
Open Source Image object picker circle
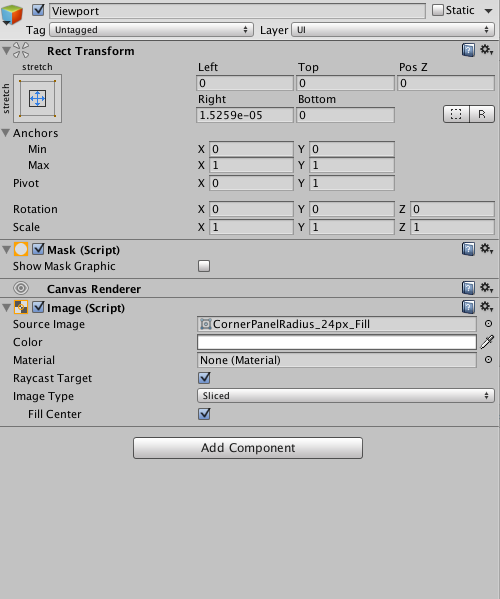click(488, 324)
